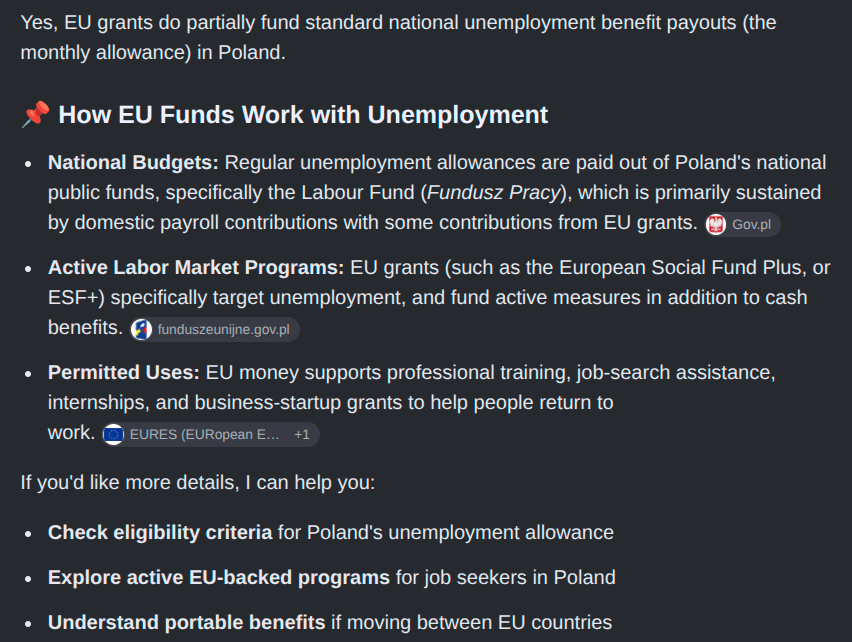Viewport: 852px width, 642px height.
Task: Click the EU flag icon
Action: click(114, 435)
